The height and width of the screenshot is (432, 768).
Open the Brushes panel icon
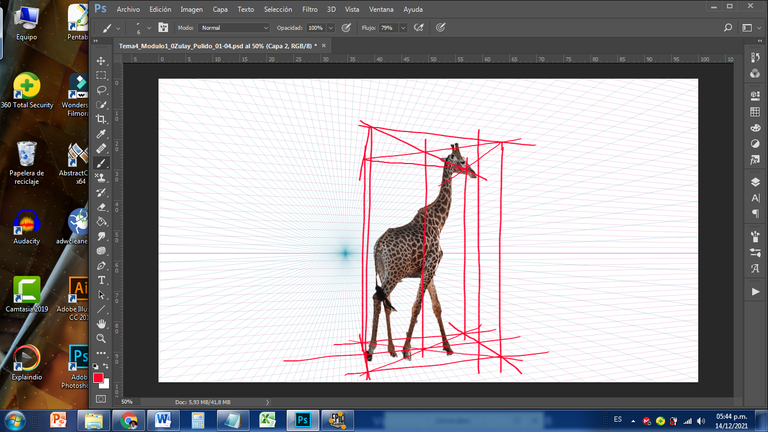(x=755, y=237)
